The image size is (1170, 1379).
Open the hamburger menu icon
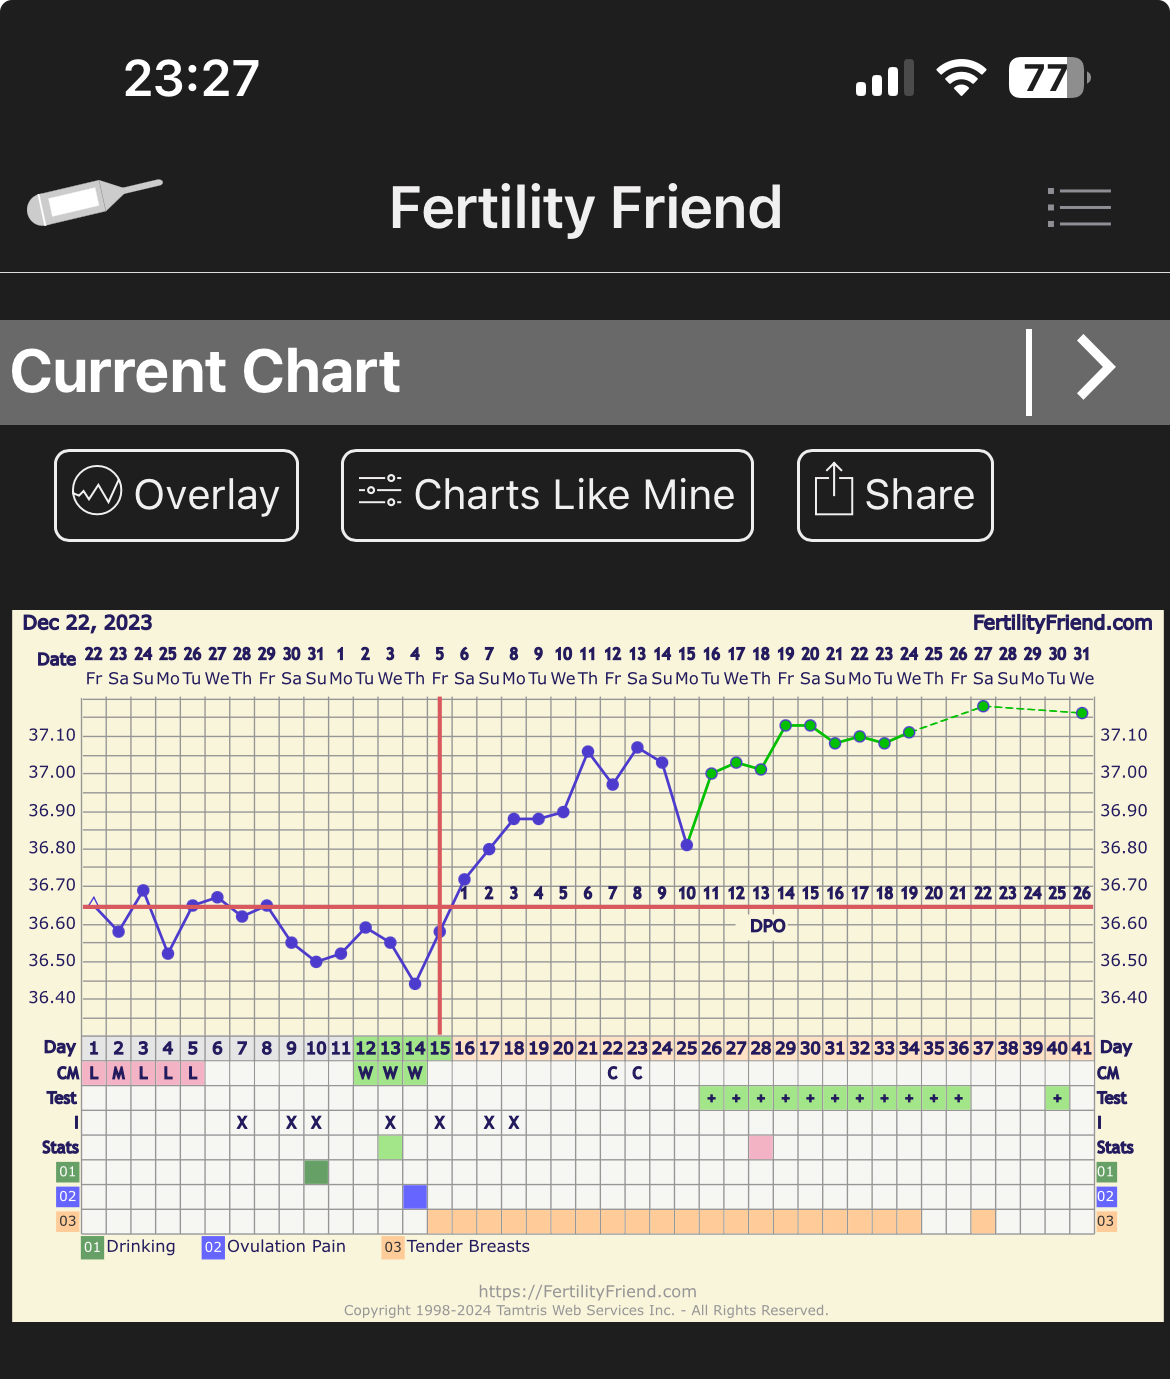click(x=1079, y=207)
